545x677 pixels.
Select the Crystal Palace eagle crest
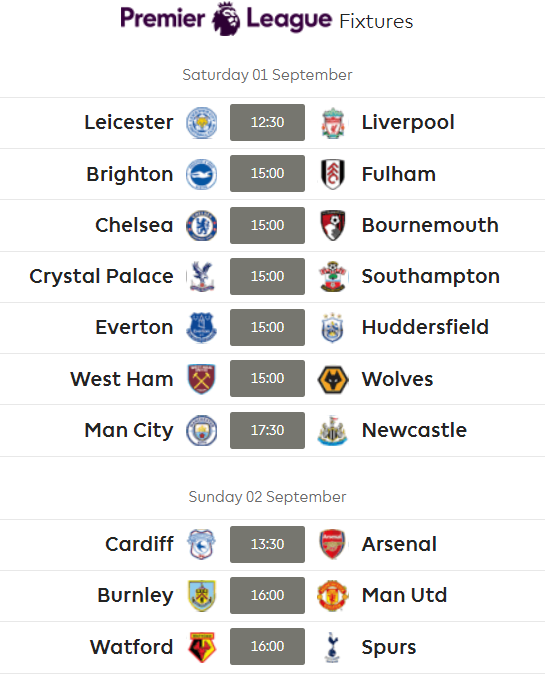(x=202, y=276)
